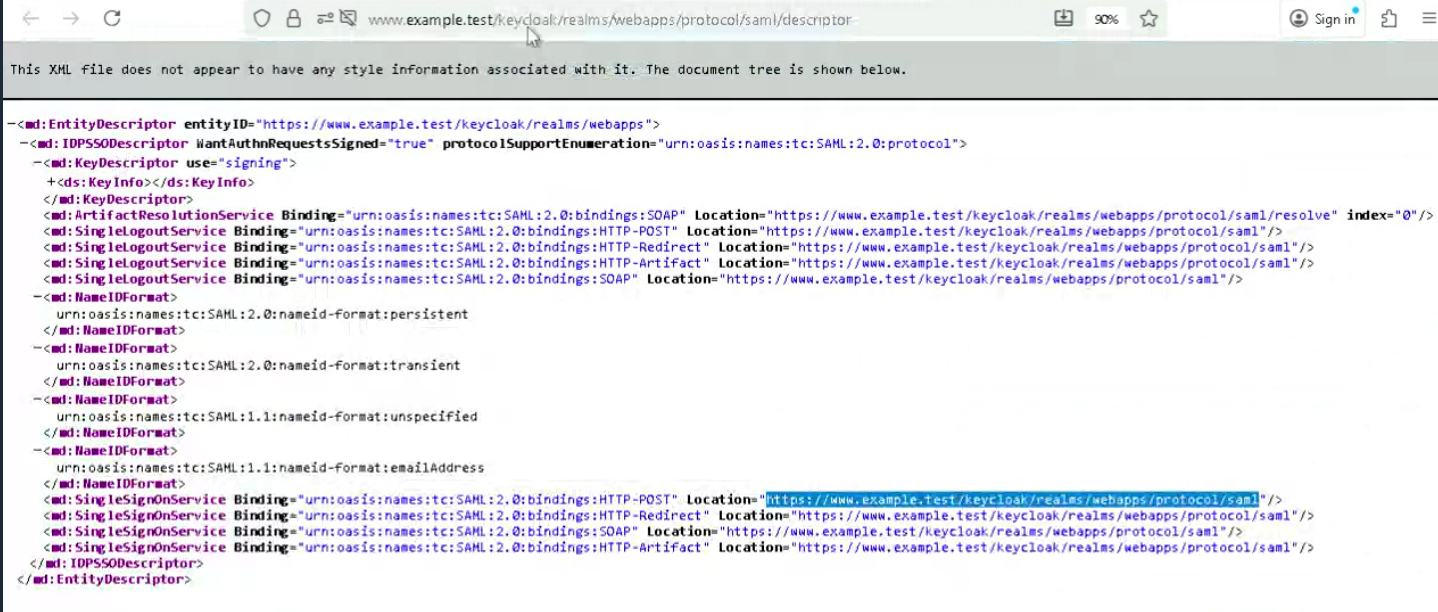This screenshot has height=612, width=1438.
Task: Click the closing md:EntityDescriptor tag
Action: (x=103, y=579)
